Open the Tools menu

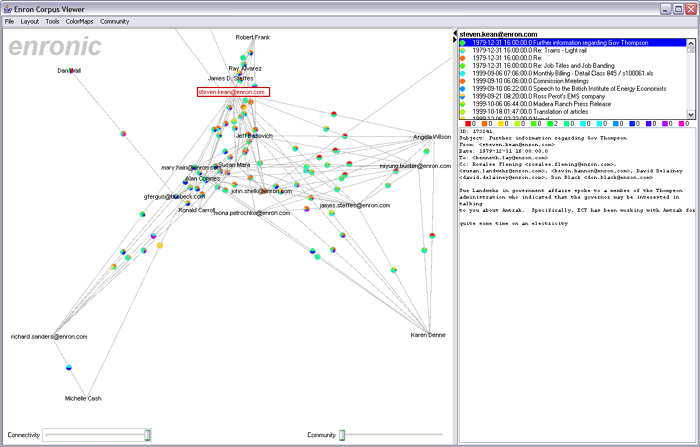click(x=52, y=21)
